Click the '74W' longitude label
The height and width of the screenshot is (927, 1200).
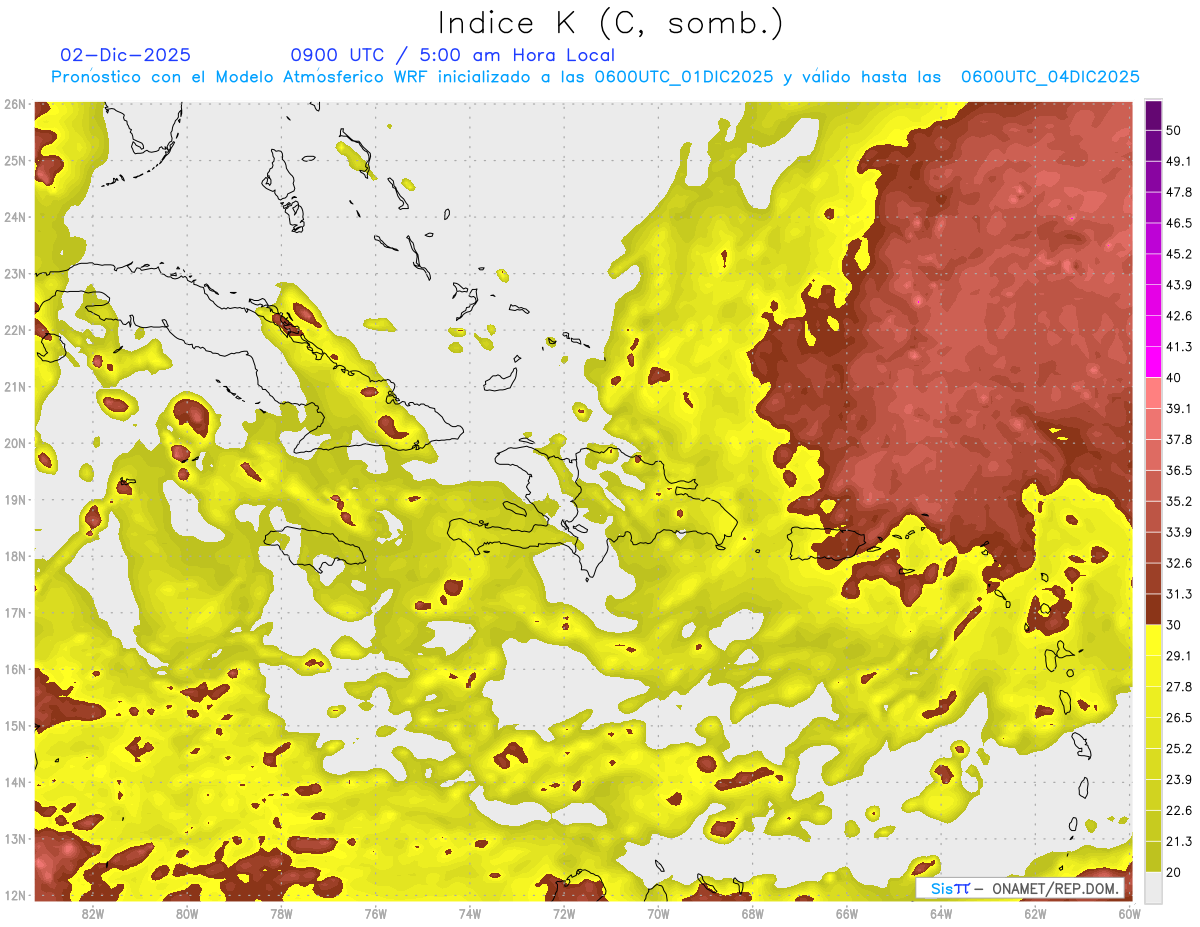click(x=469, y=914)
